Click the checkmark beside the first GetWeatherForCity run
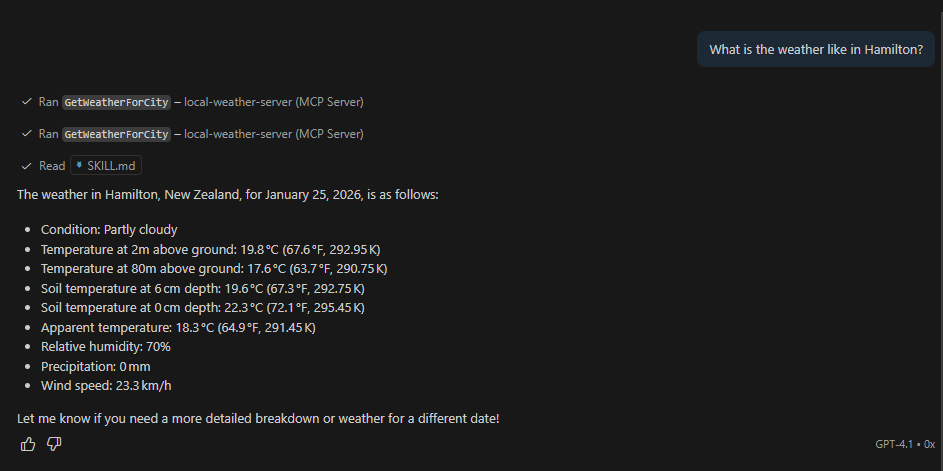 [26, 102]
